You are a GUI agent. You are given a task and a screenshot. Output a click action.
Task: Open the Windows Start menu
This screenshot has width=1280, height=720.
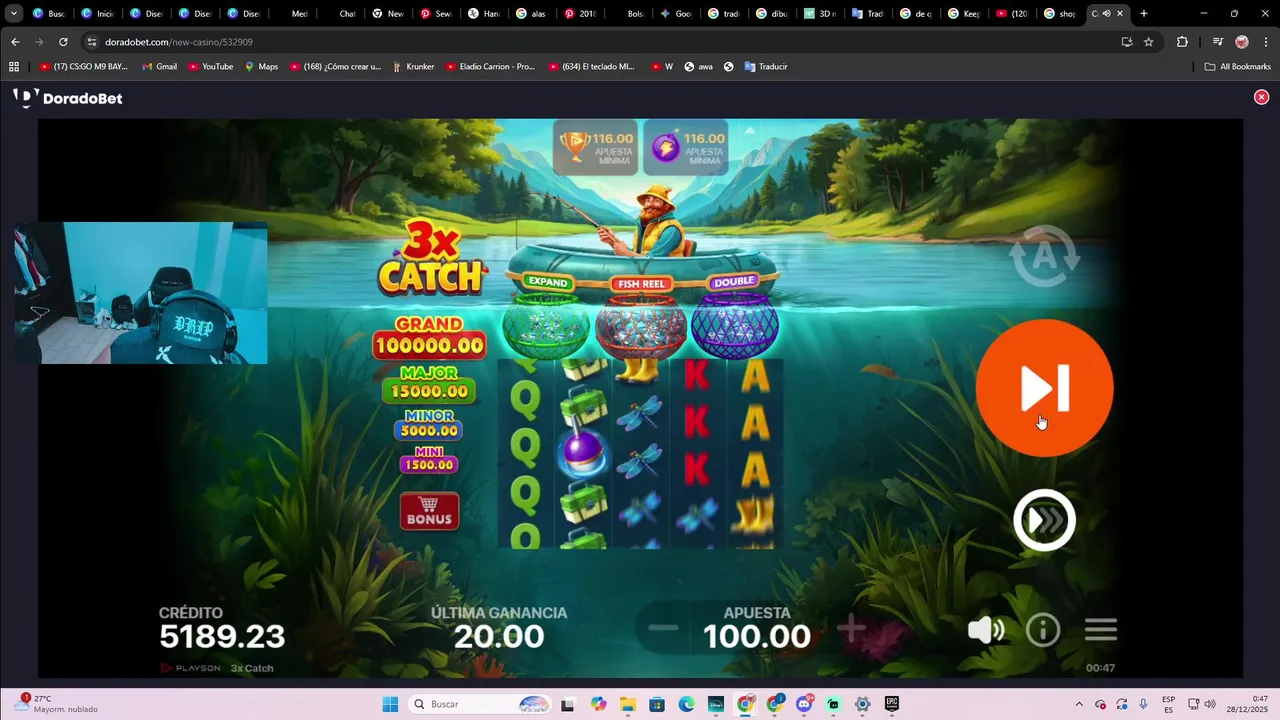(390, 704)
